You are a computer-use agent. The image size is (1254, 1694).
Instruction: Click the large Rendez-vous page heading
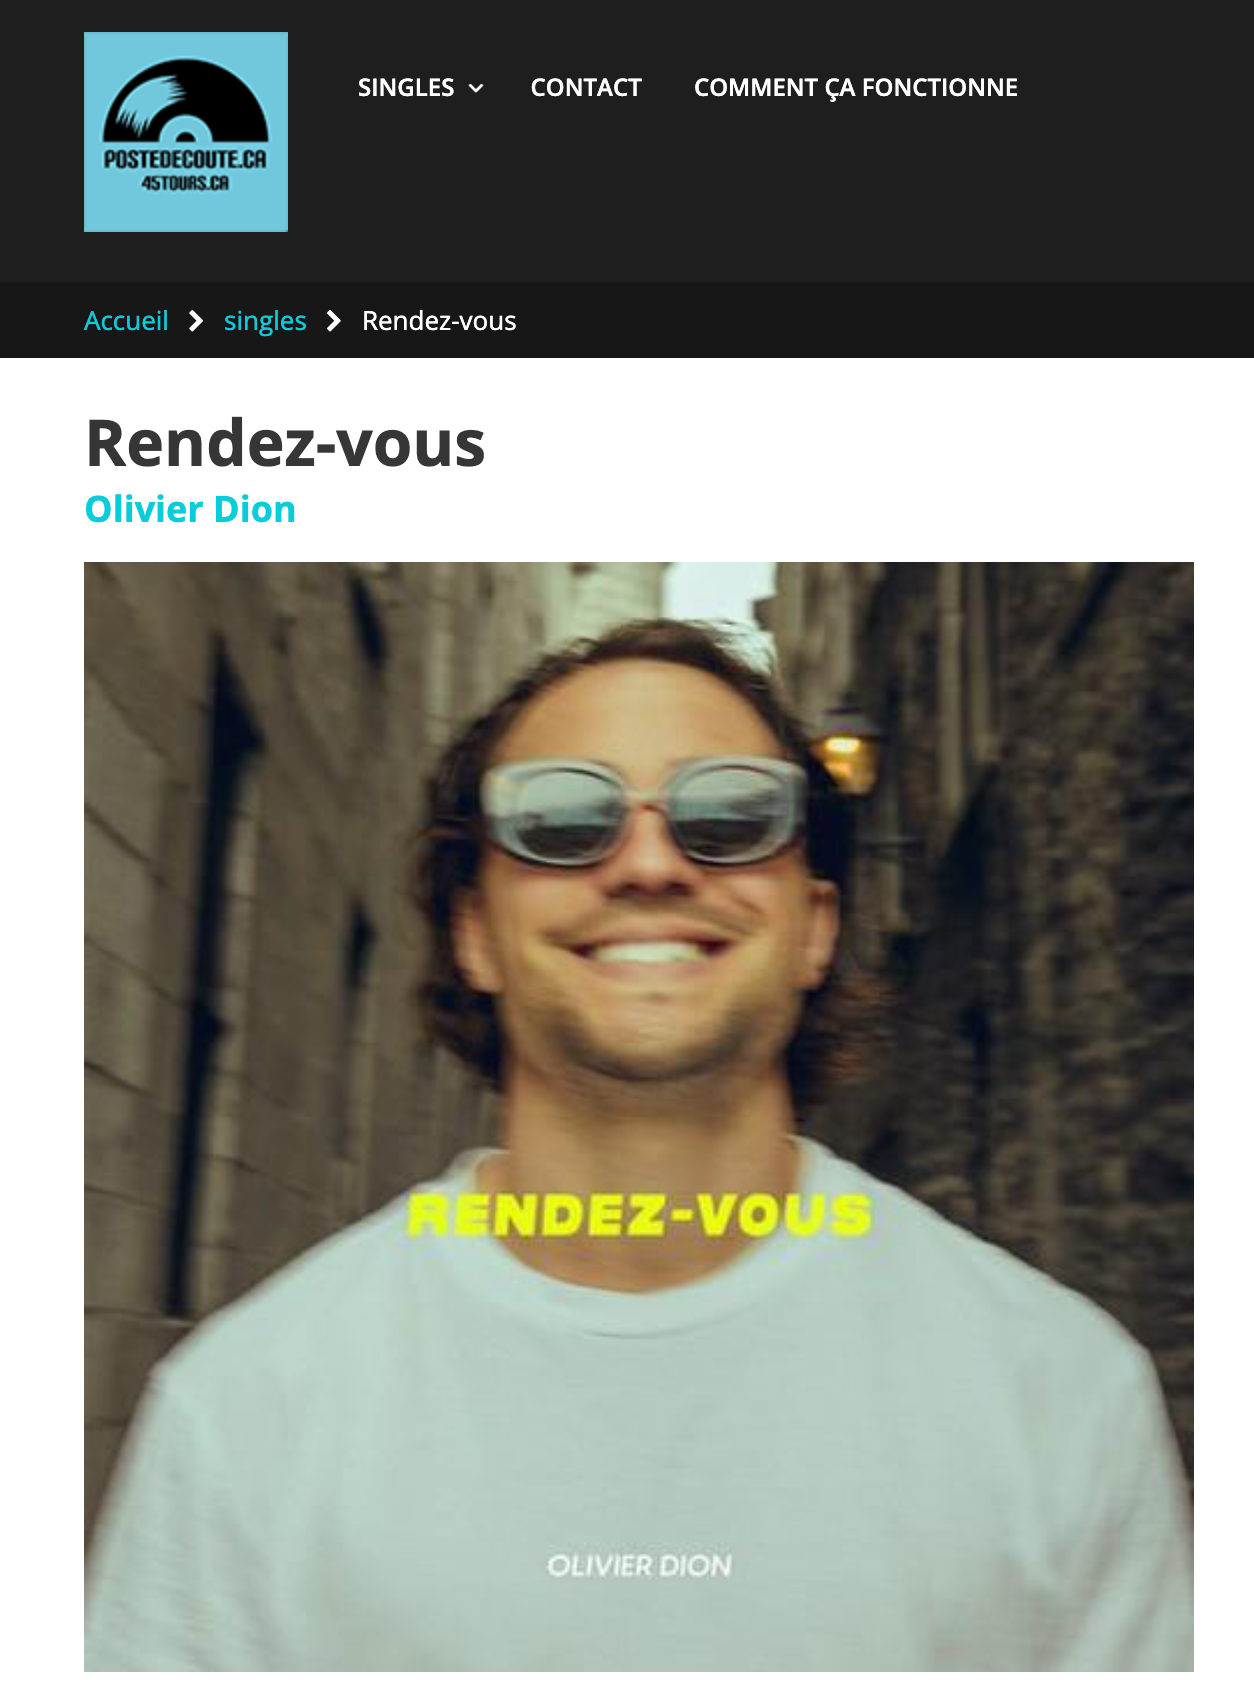(x=286, y=443)
